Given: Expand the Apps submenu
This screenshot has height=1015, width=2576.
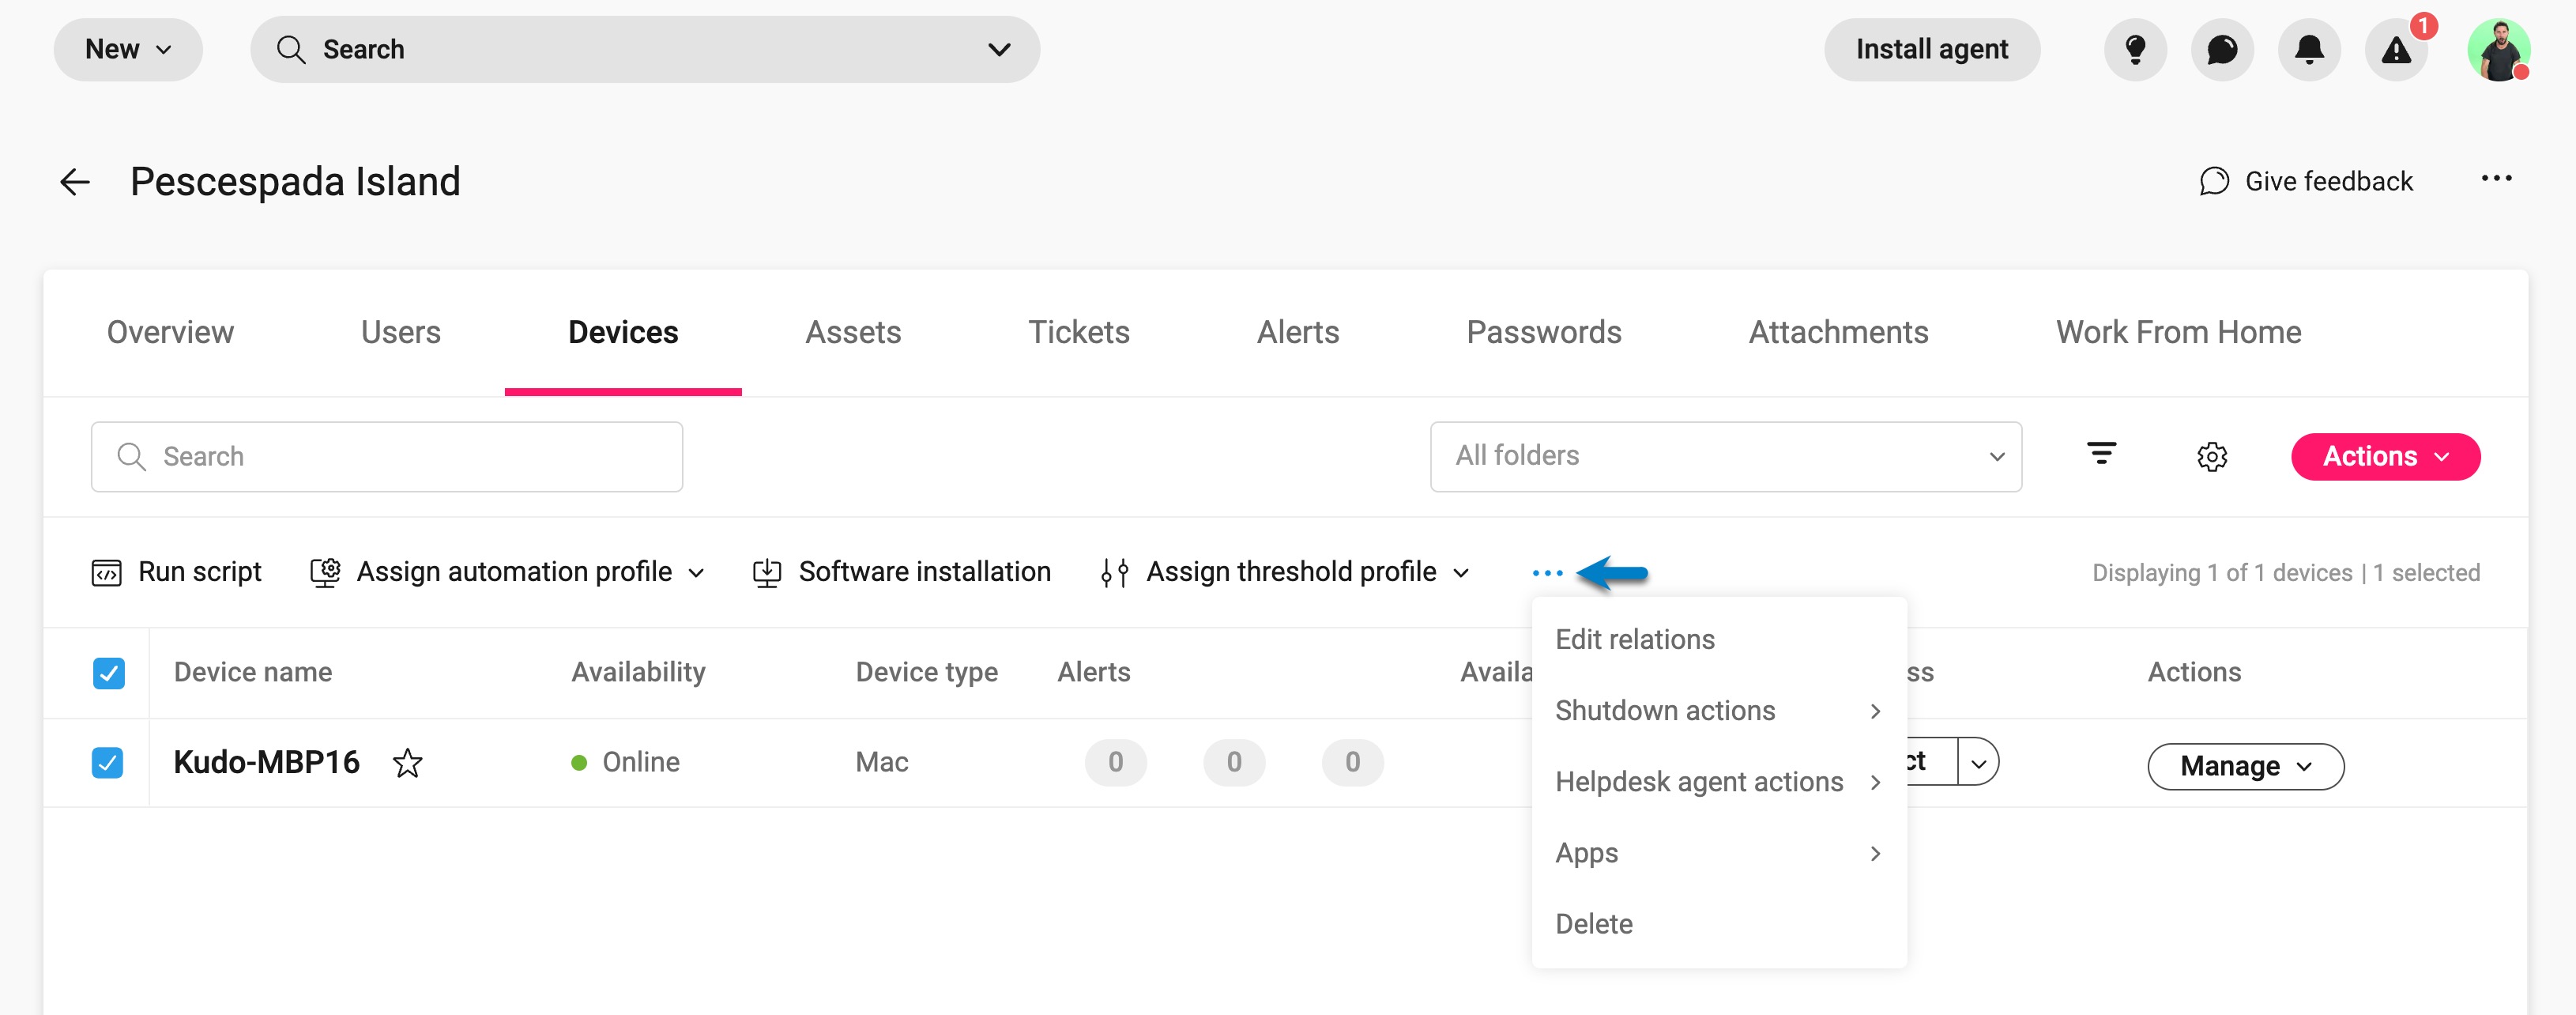Looking at the screenshot, I should 1718,853.
